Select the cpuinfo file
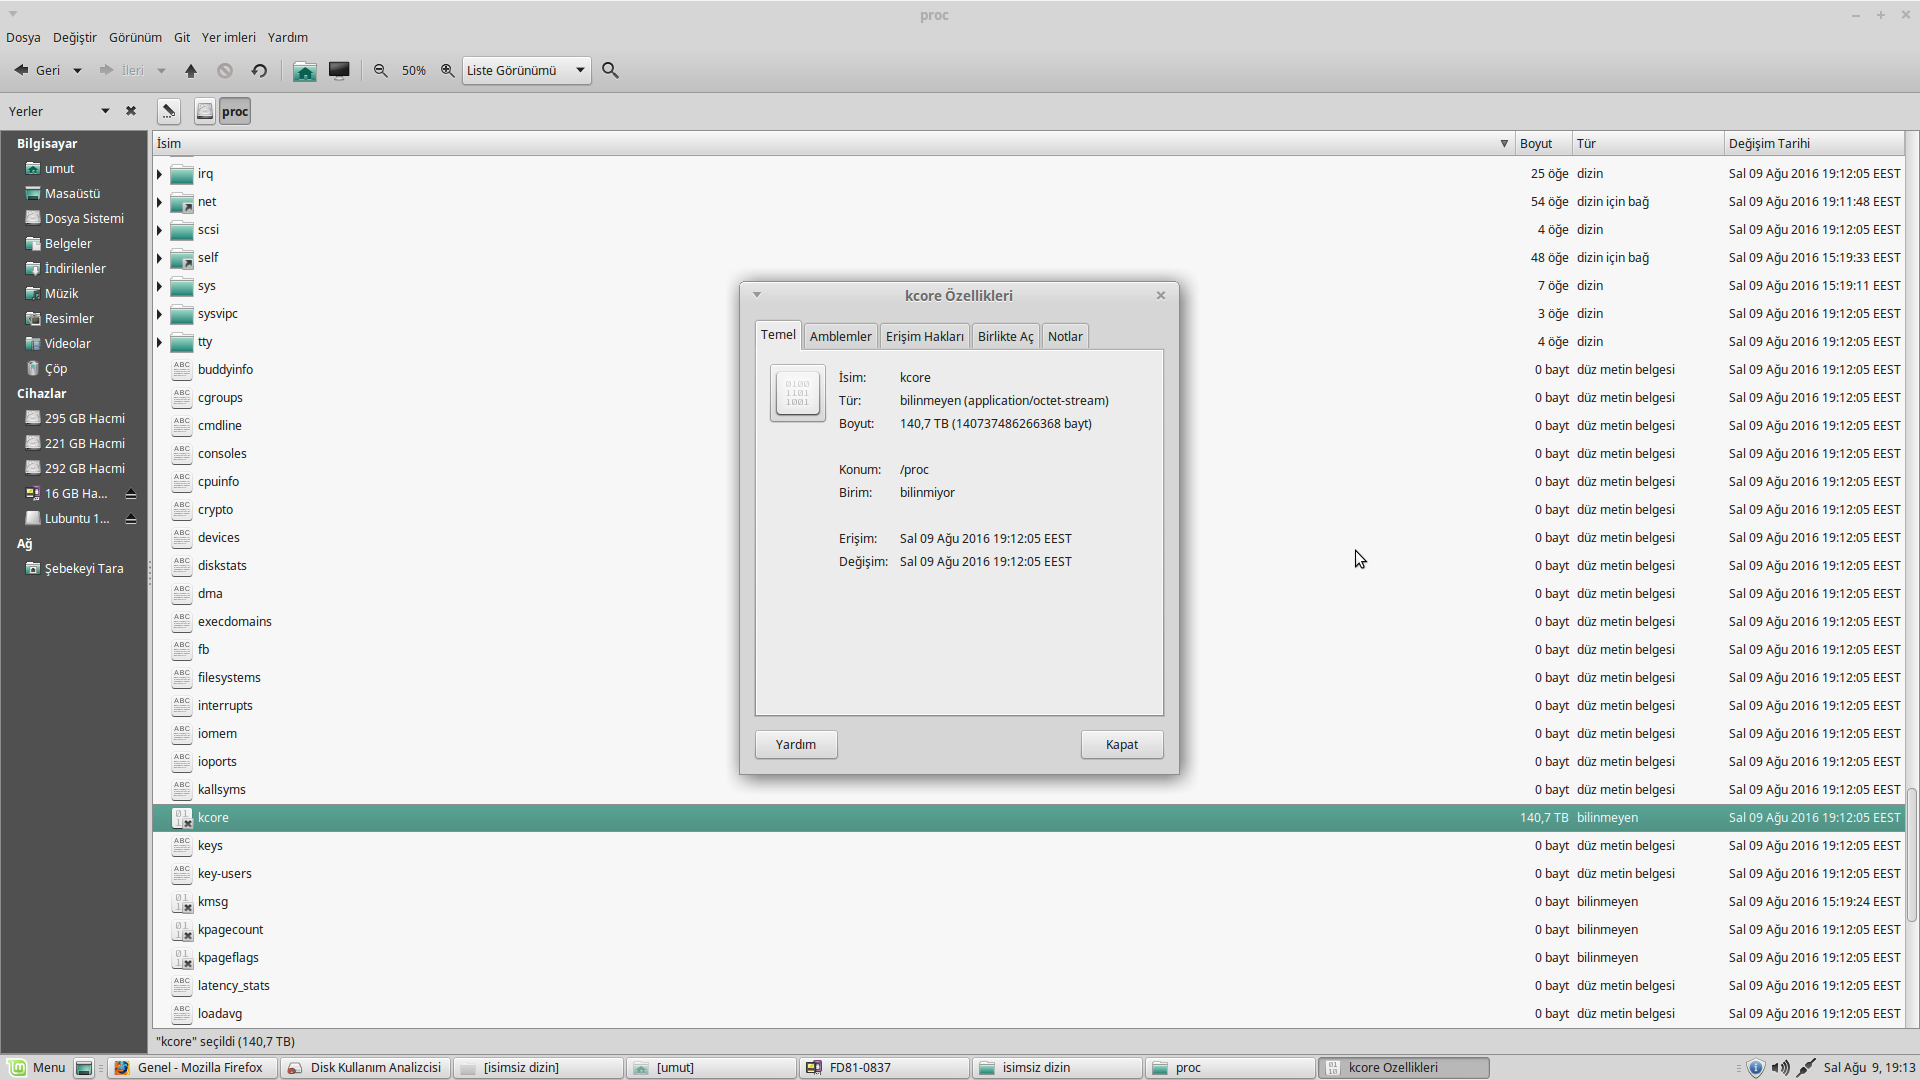Image resolution: width=1920 pixels, height=1080 pixels. click(x=218, y=482)
